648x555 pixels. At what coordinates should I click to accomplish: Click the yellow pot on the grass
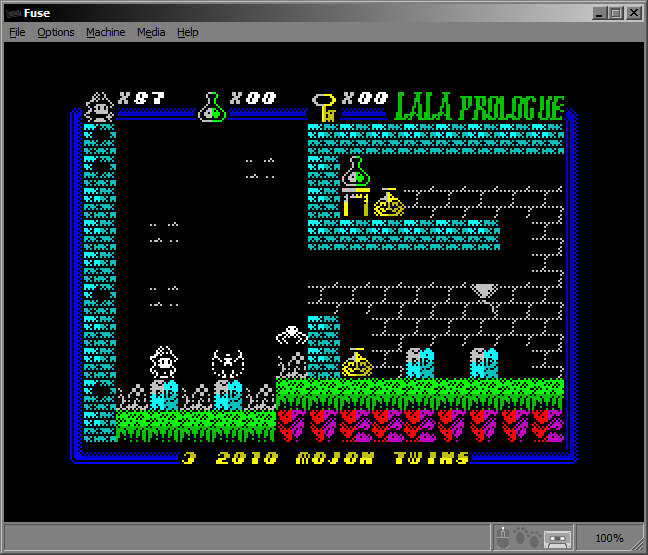[357, 362]
